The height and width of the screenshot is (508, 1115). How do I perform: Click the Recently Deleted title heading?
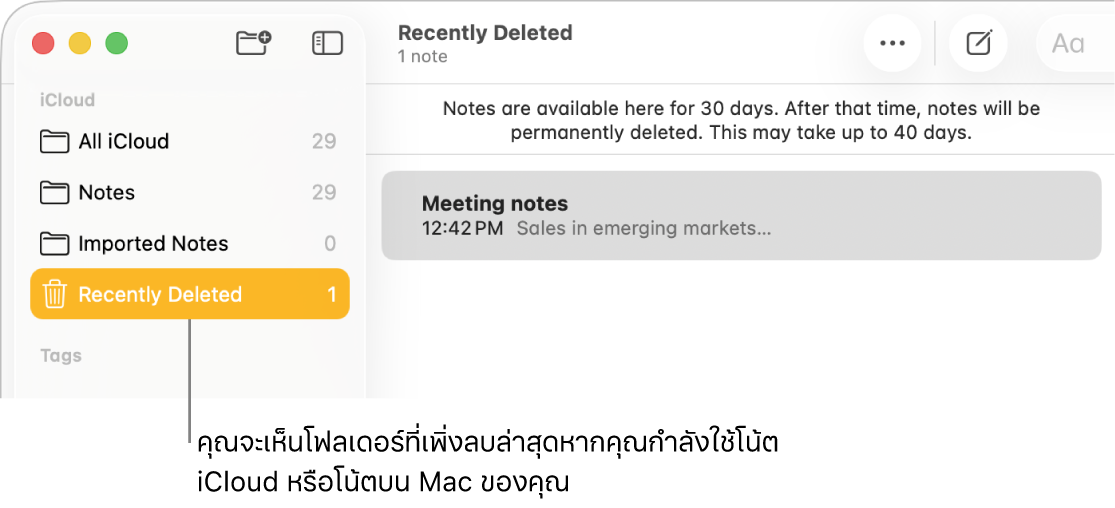485,32
